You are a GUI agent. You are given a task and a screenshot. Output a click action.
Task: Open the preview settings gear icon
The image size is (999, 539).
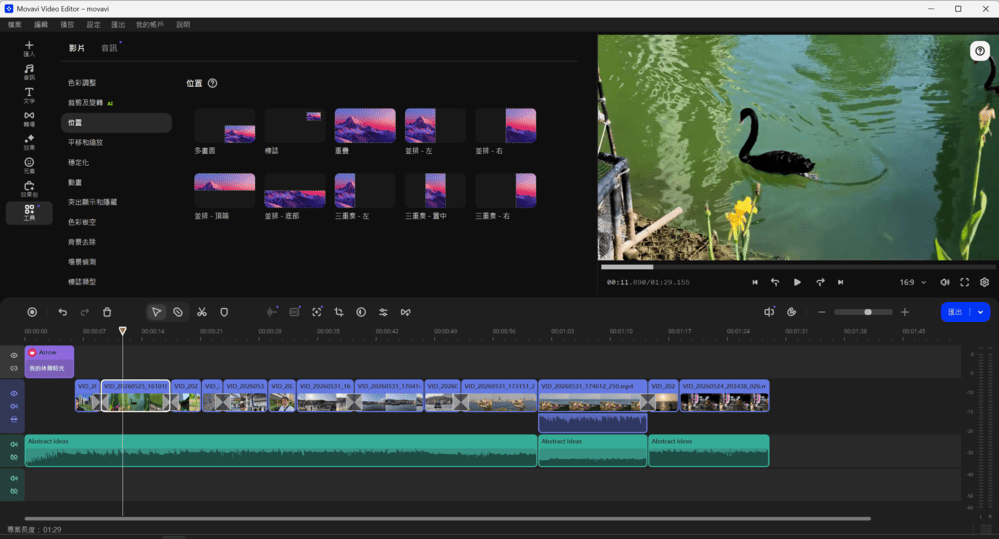[984, 282]
